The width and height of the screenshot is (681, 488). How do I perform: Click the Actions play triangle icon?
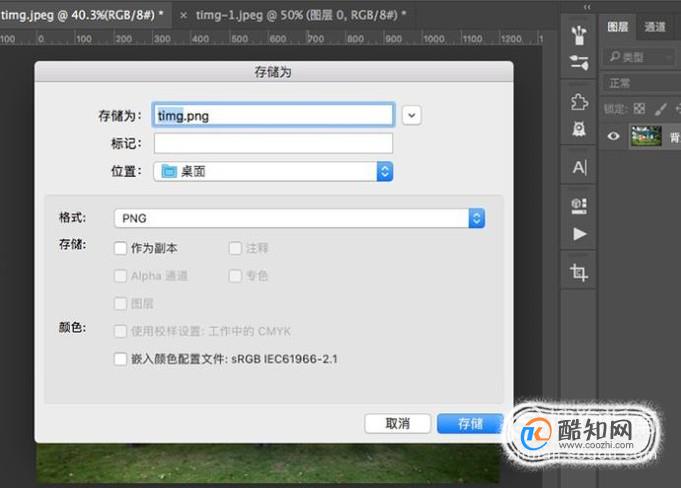click(579, 234)
